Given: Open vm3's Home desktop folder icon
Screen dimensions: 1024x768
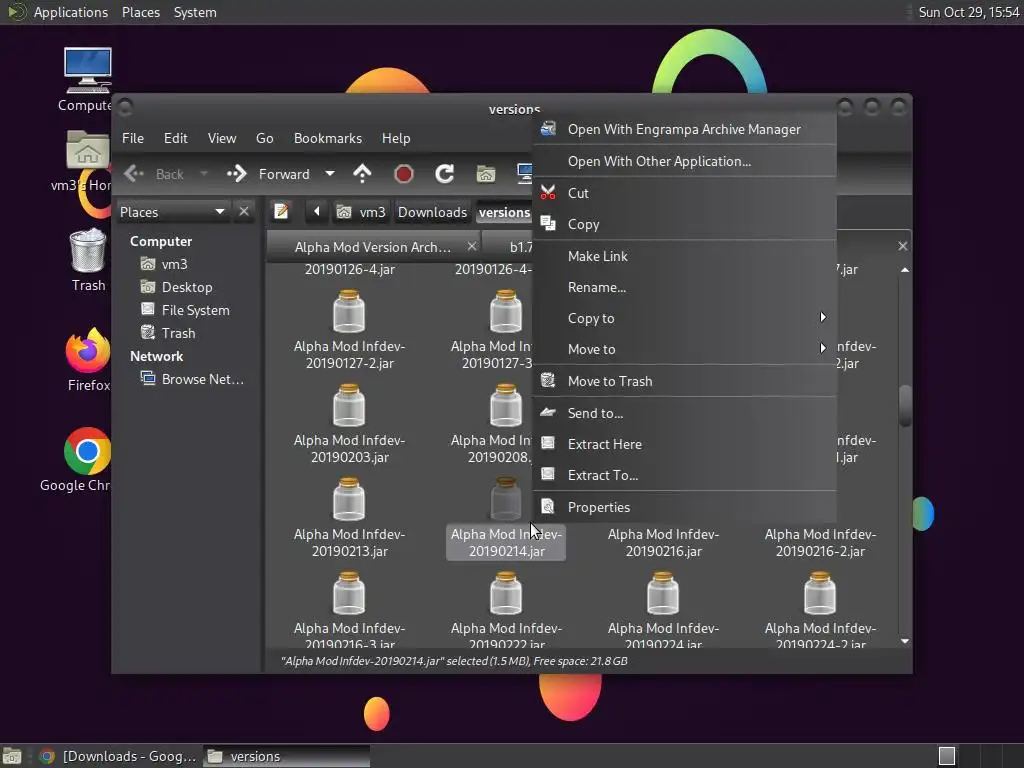Looking at the screenshot, I should tap(88, 151).
